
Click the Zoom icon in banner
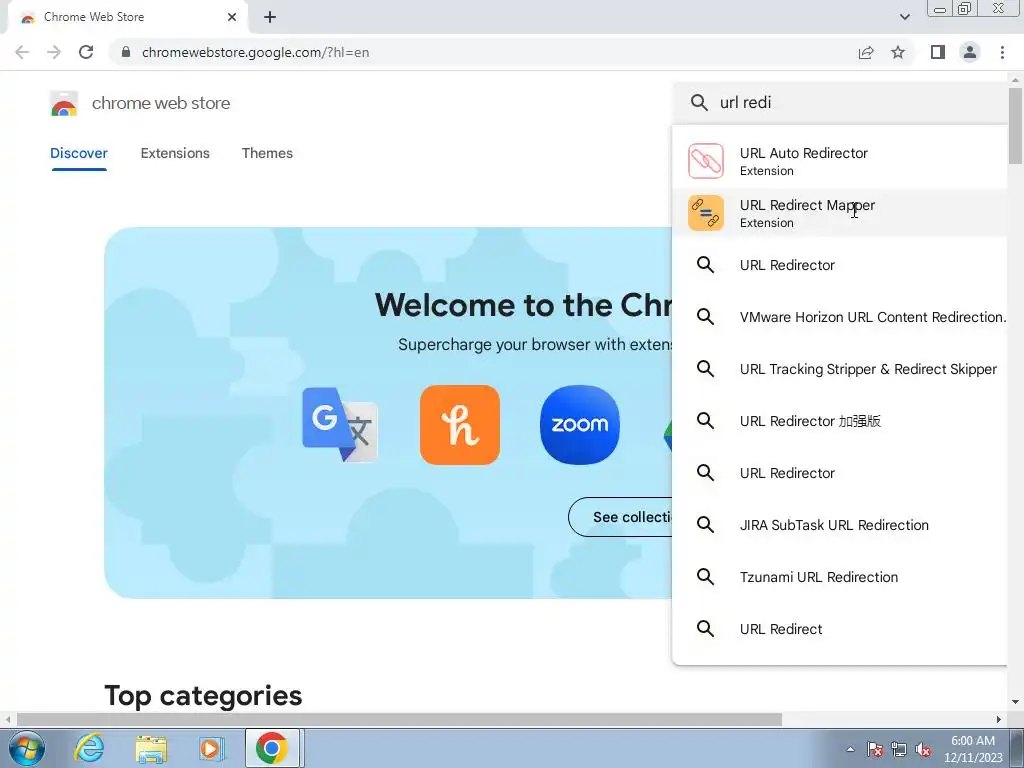pos(580,424)
